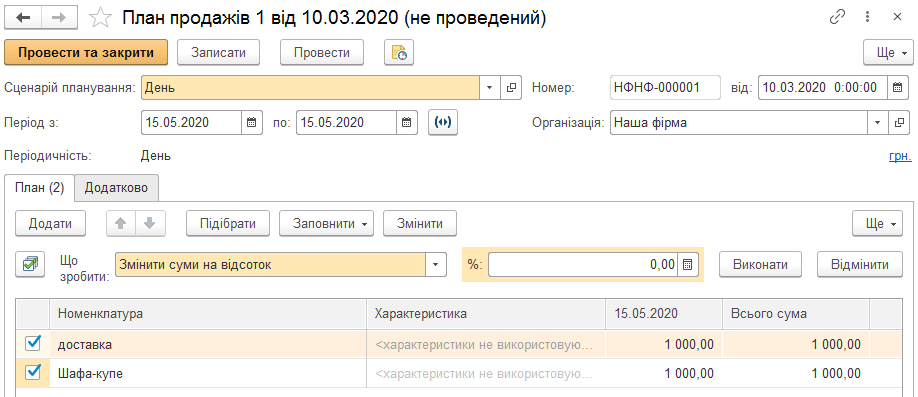Screen dimensions: 918x397
Task: Click into the percent value field
Action: [584, 264]
